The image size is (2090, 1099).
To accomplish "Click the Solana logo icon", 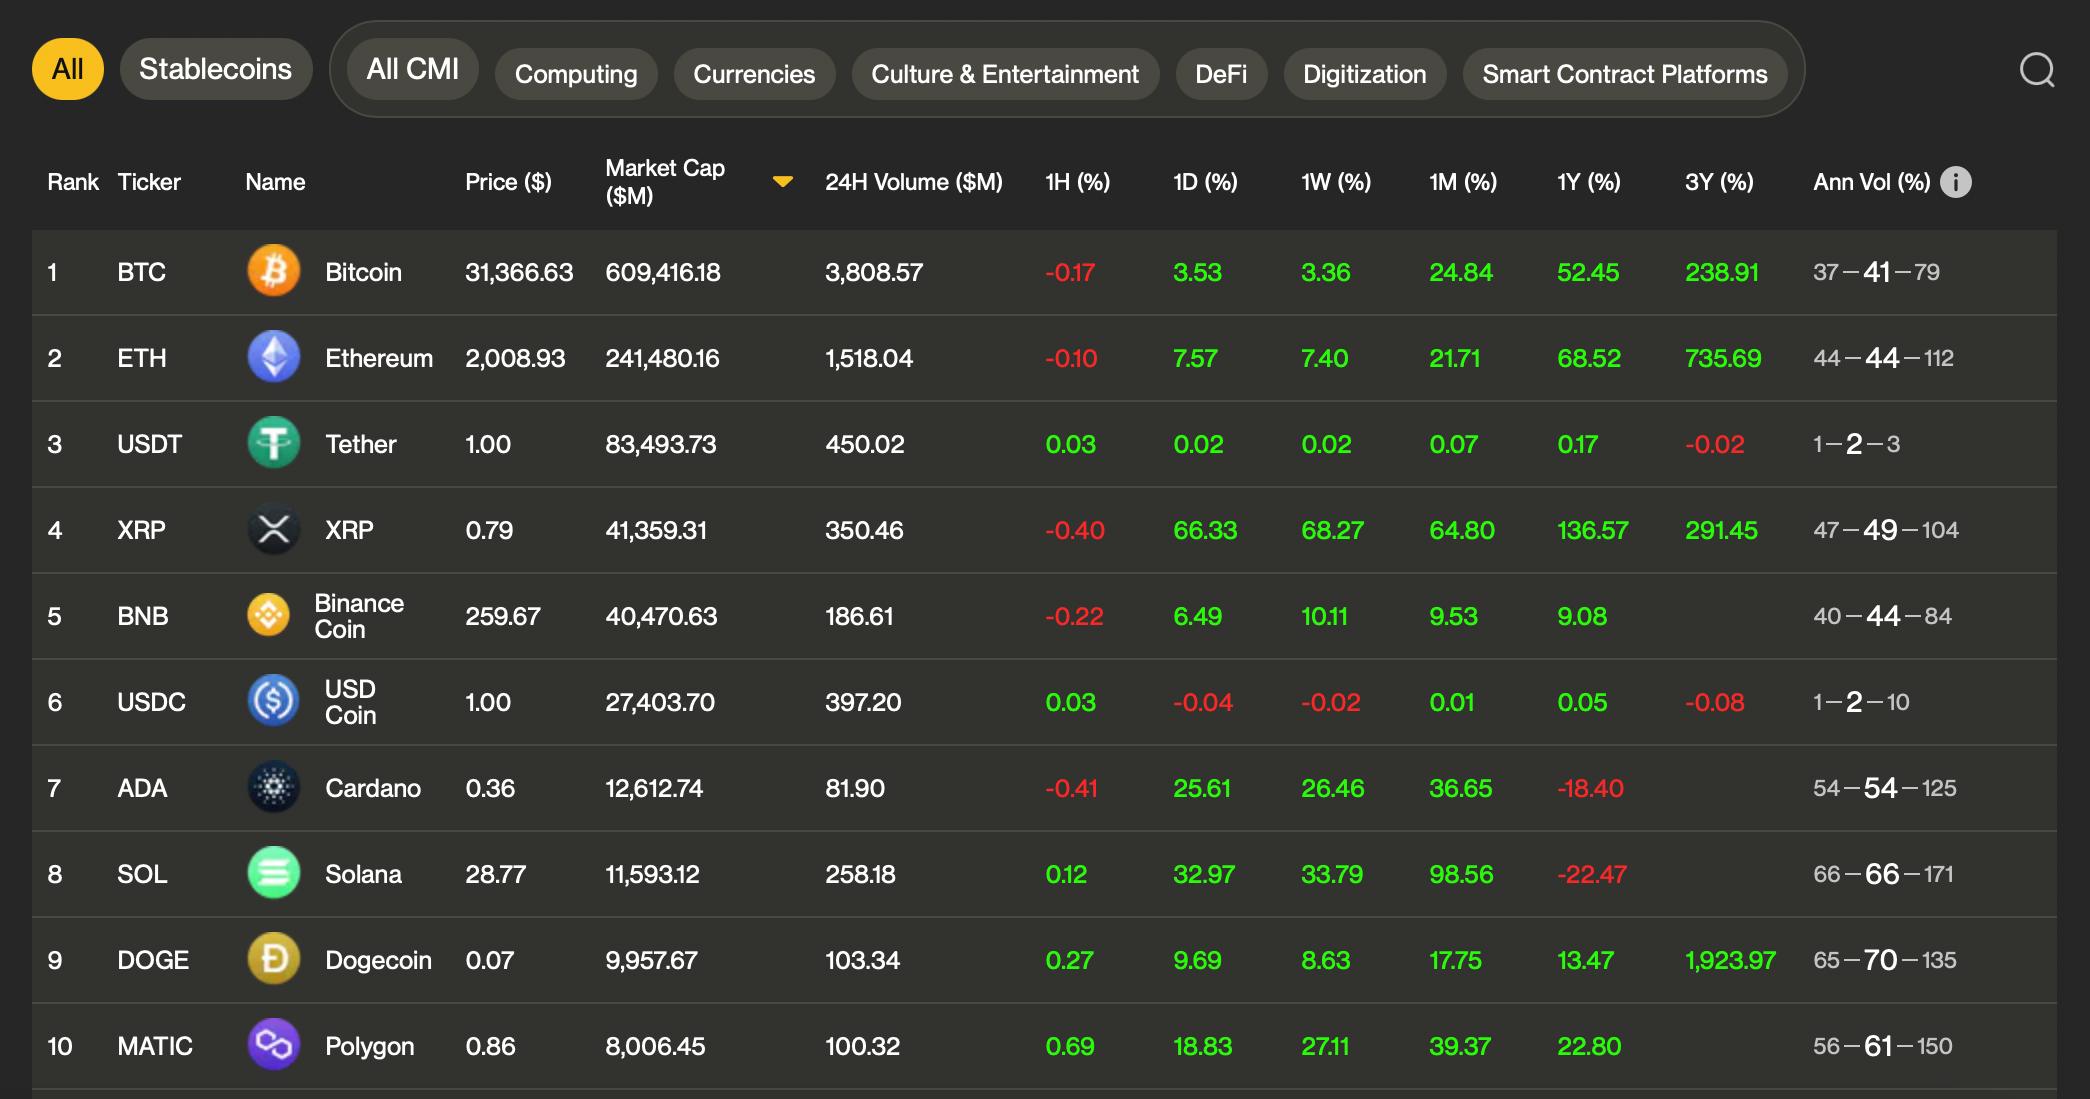I will click(273, 873).
